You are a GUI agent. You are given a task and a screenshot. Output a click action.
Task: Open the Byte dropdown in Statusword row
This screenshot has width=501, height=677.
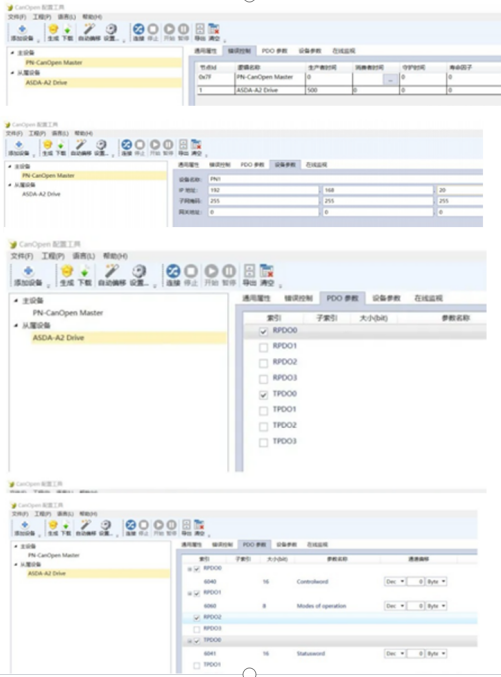pos(436,654)
